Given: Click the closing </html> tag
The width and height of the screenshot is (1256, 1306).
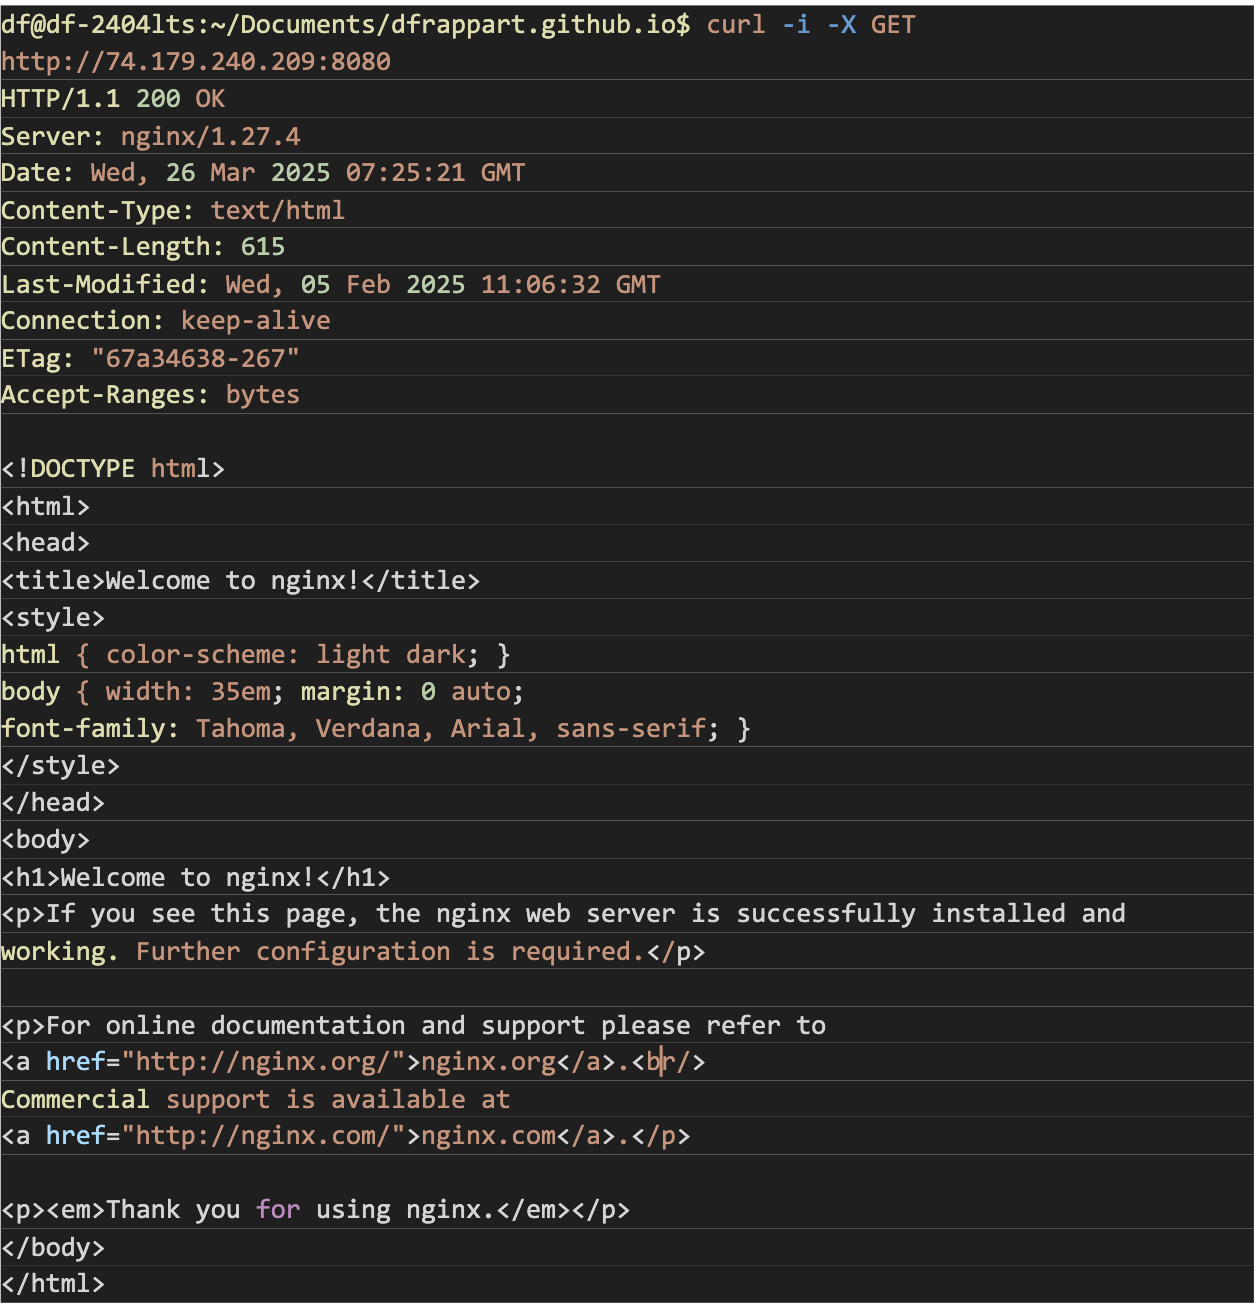Looking at the screenshot, I should [x=53, y=1284].
